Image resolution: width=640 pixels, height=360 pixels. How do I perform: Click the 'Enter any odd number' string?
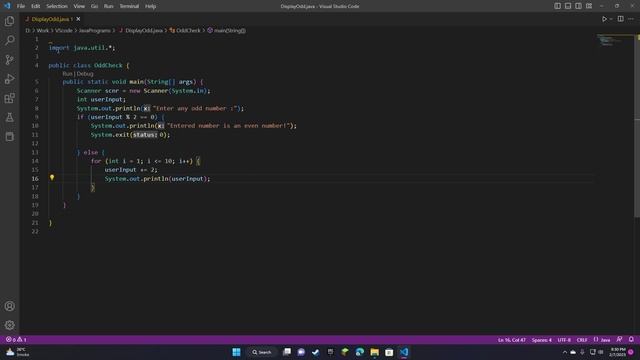click(195, 108)
